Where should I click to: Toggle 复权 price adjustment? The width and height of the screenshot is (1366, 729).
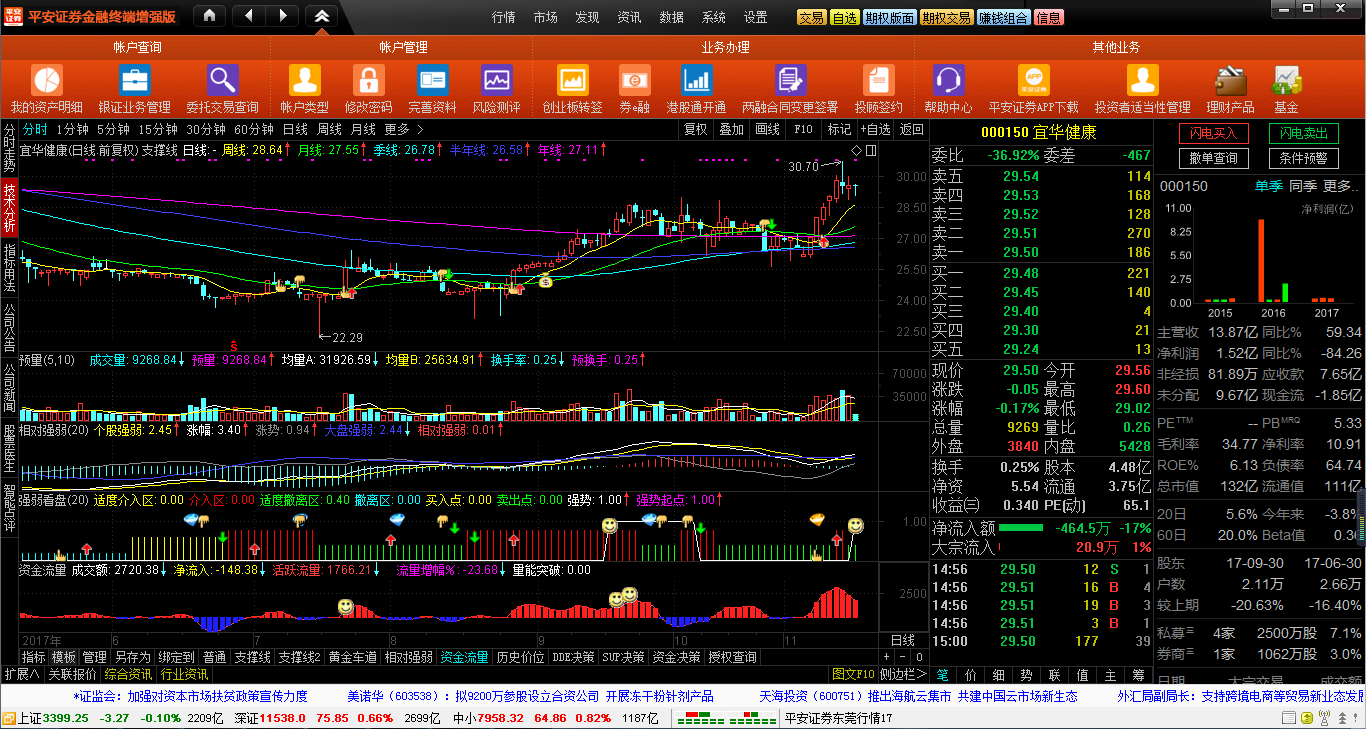[696, 129]
